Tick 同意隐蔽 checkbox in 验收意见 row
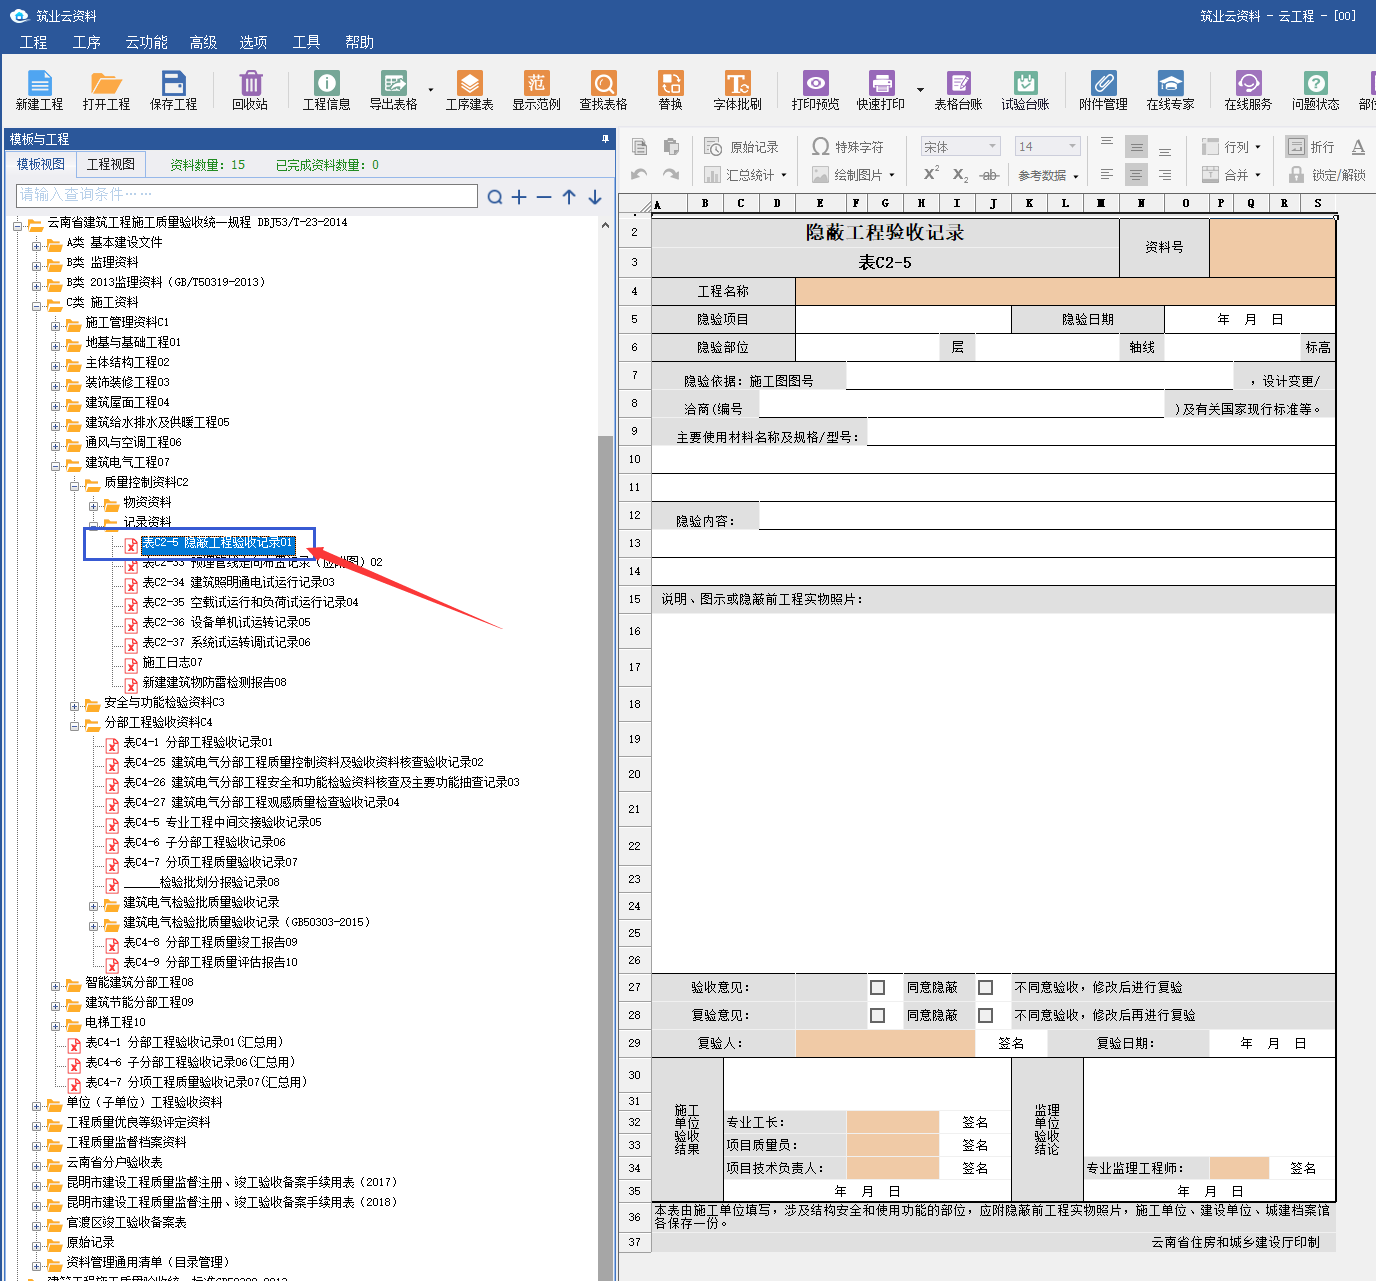The width and height of the screenshot is (1376, 1281). pyautogui.click(x=877, y=987)
